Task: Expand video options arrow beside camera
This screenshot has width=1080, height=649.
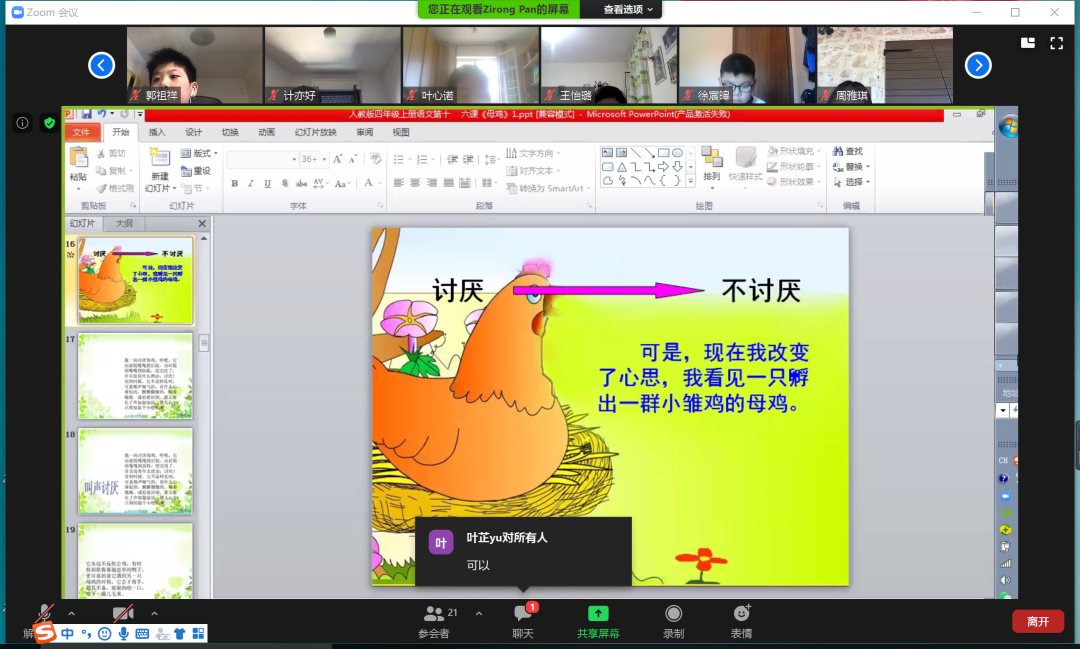Action: click(x=154, y=612)
